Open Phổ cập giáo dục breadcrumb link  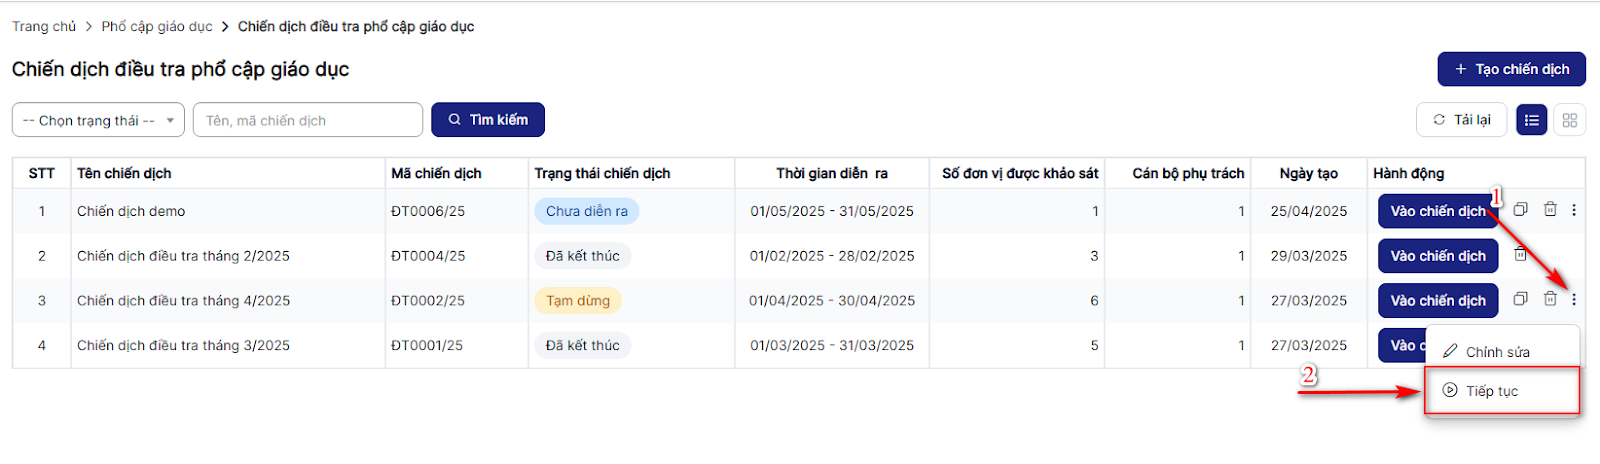tap(157, 27)
